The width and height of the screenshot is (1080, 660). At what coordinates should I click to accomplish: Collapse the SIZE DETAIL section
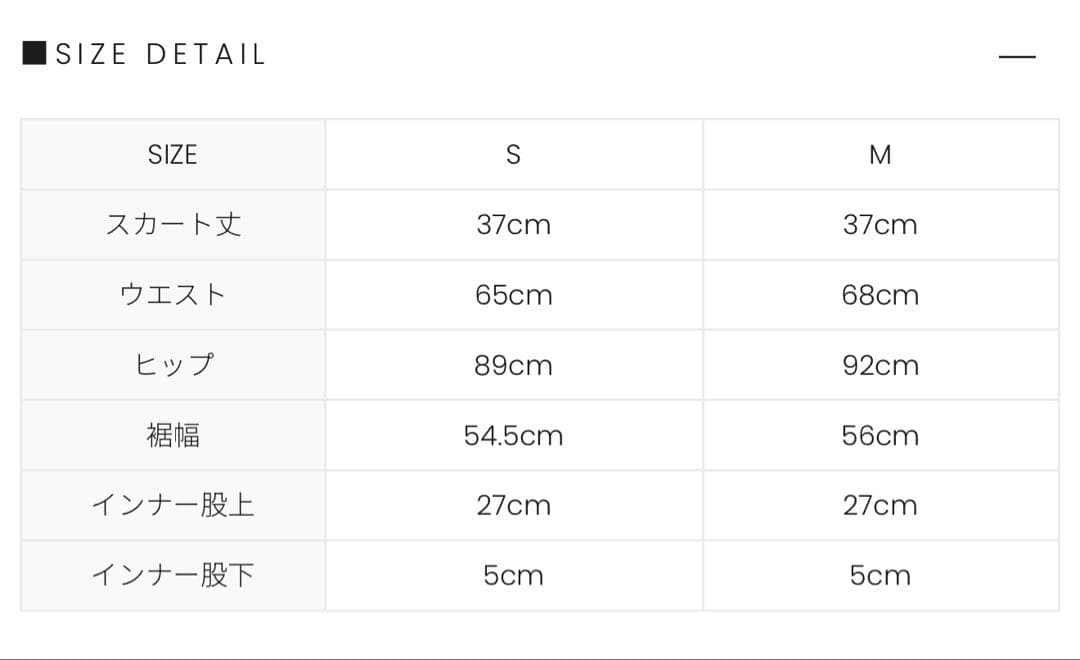coord(1017,56)
